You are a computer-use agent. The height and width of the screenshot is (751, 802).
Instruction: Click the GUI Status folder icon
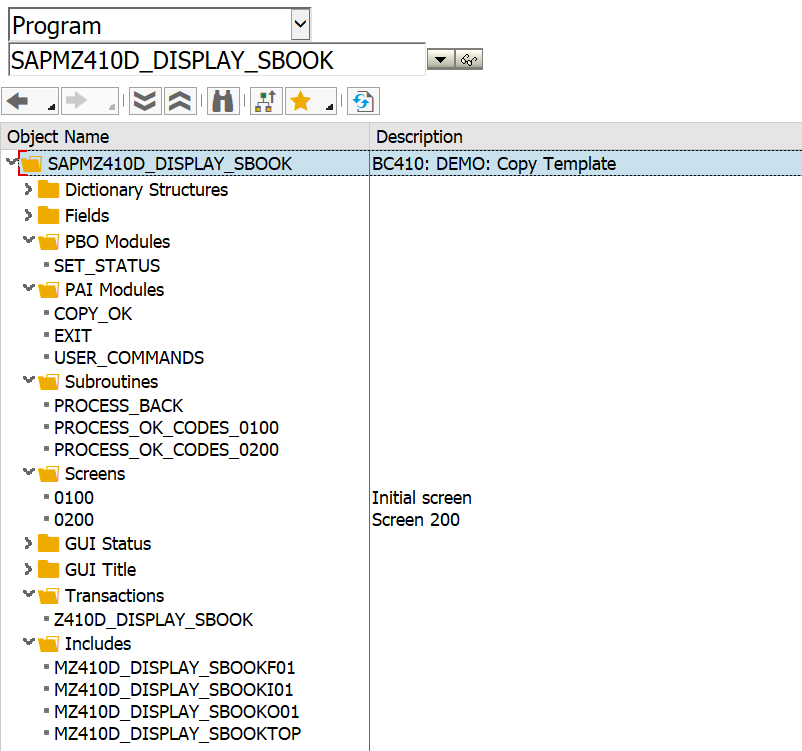point(49,543)
